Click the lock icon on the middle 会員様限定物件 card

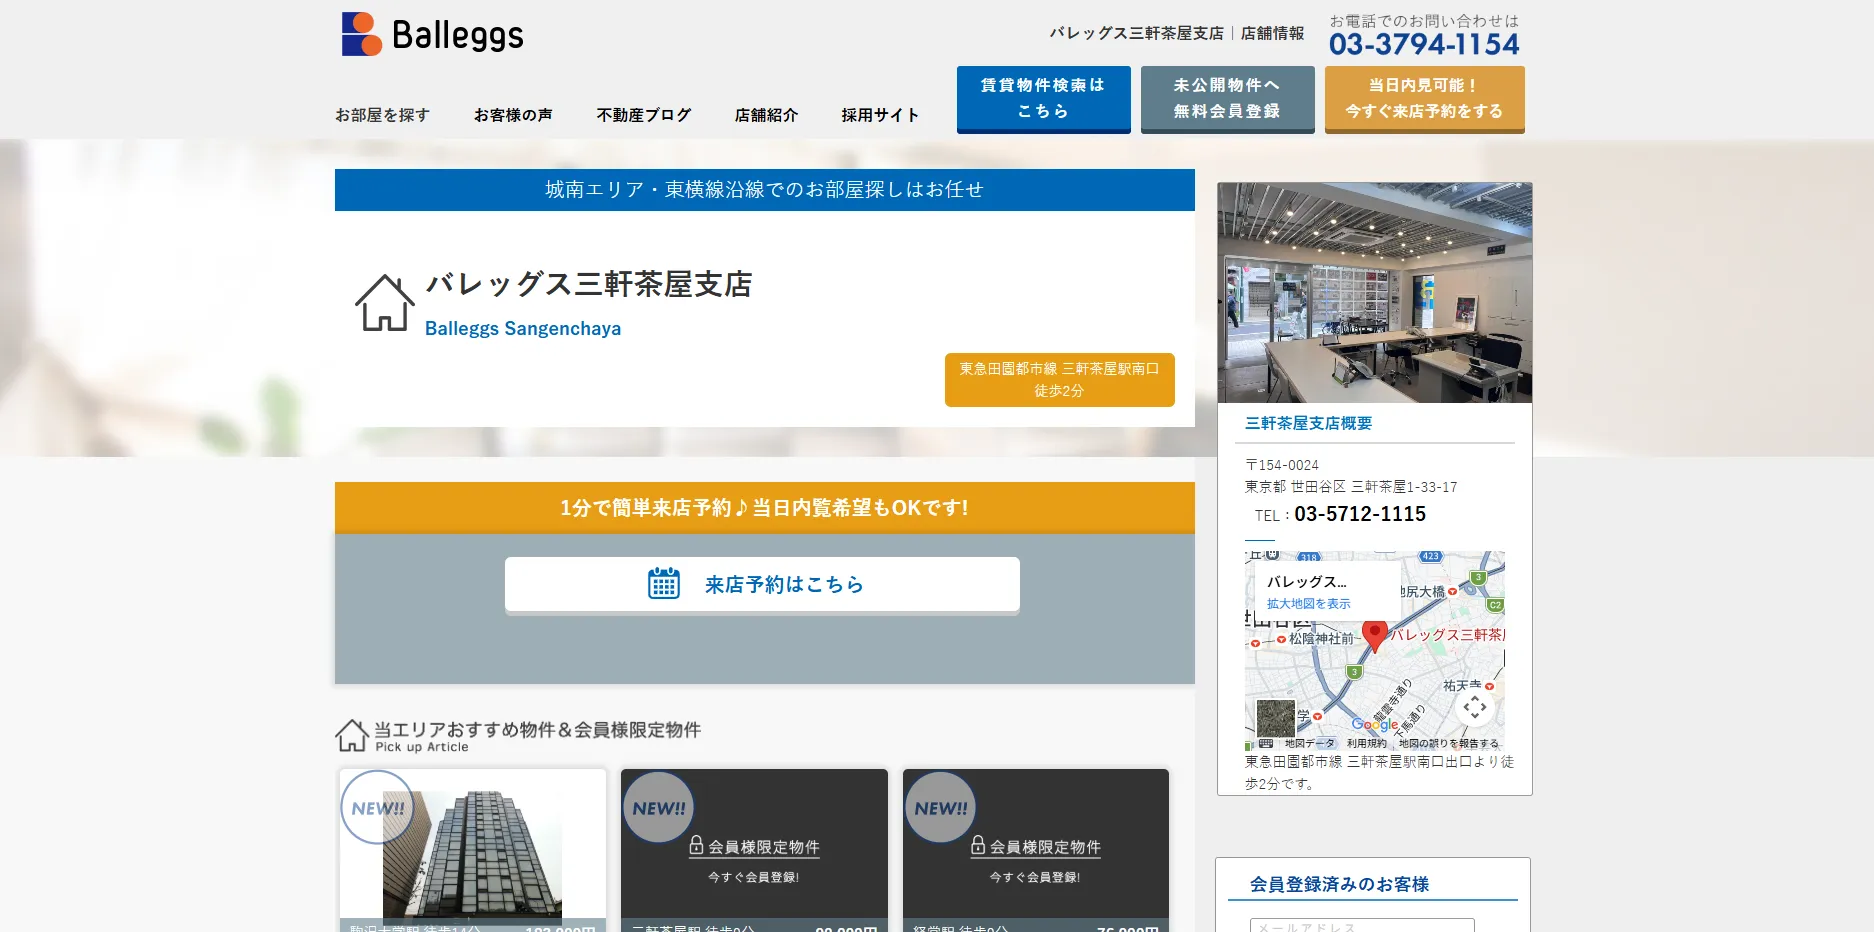coord(697,845)
